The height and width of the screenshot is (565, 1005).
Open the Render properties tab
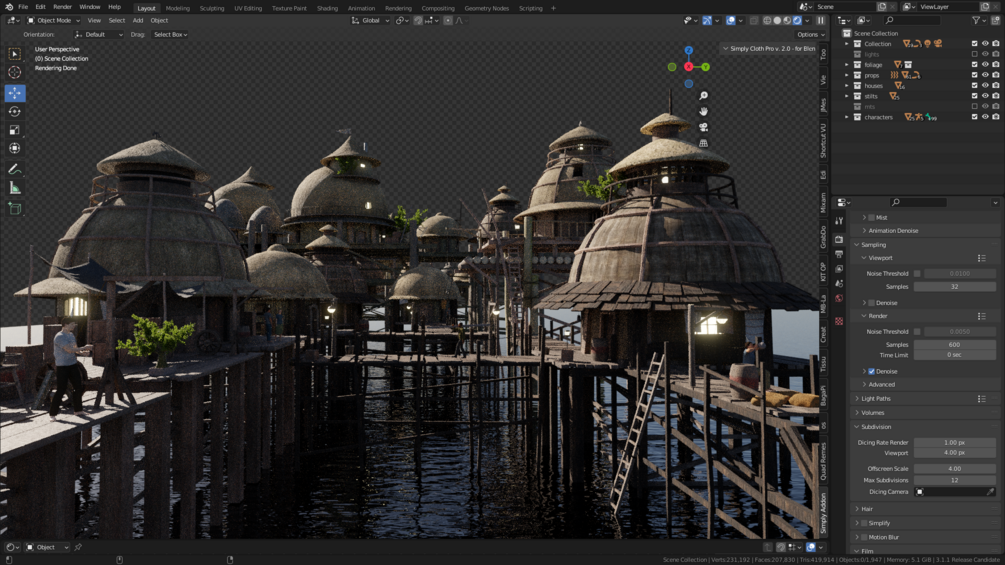pos(839,239)
